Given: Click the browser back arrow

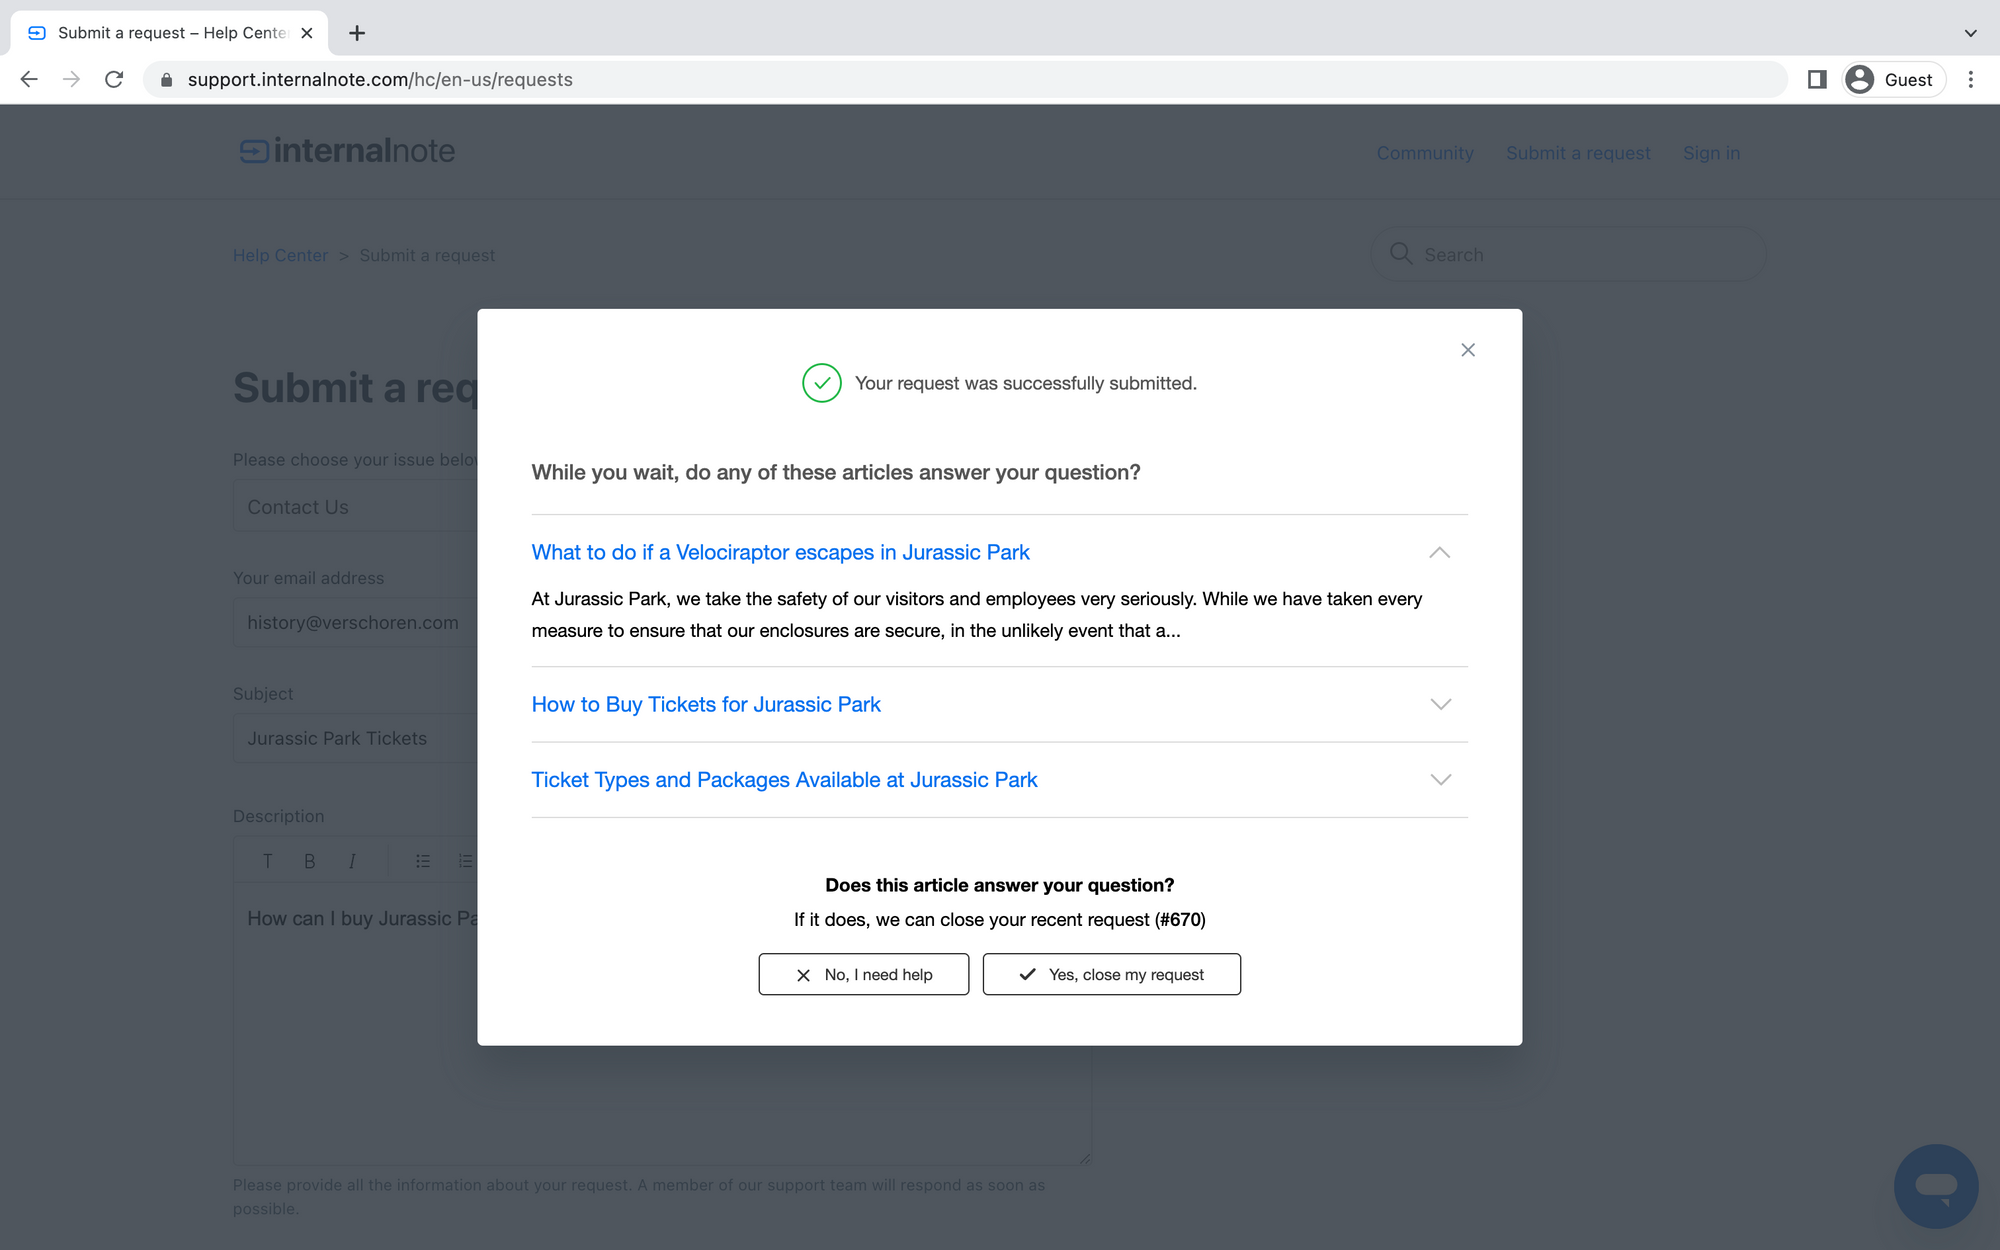Looking at the screenshot, I should point(29,80).
